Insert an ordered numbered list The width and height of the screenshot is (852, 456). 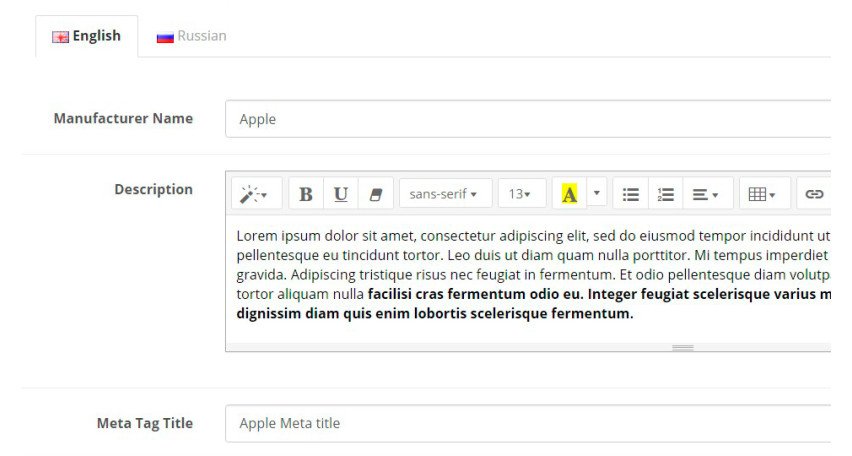pos(666,194)
